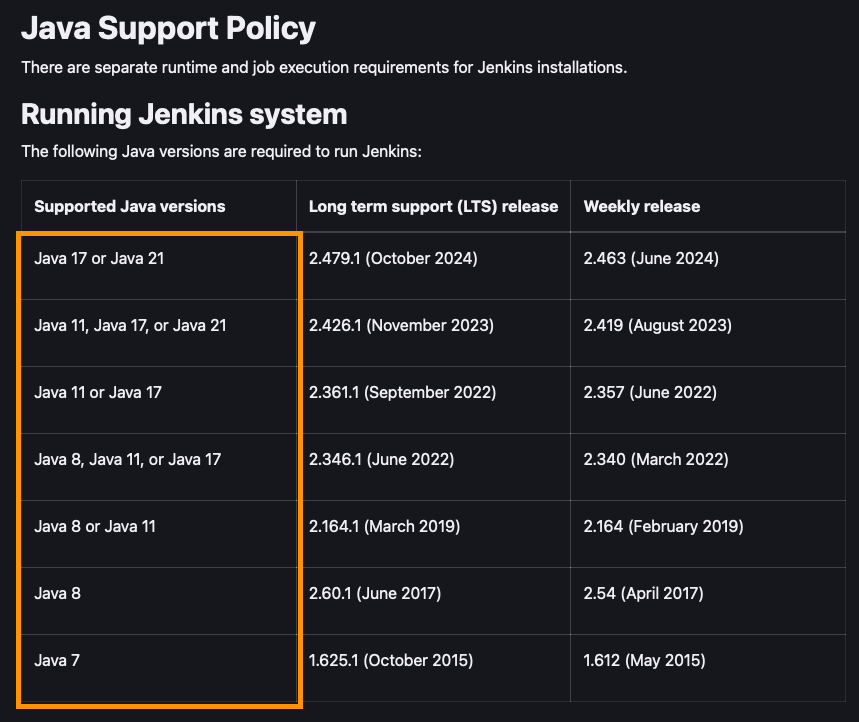Click the Java 8 table cell
The width and height of the screenshot is (859, 722).
57,593
